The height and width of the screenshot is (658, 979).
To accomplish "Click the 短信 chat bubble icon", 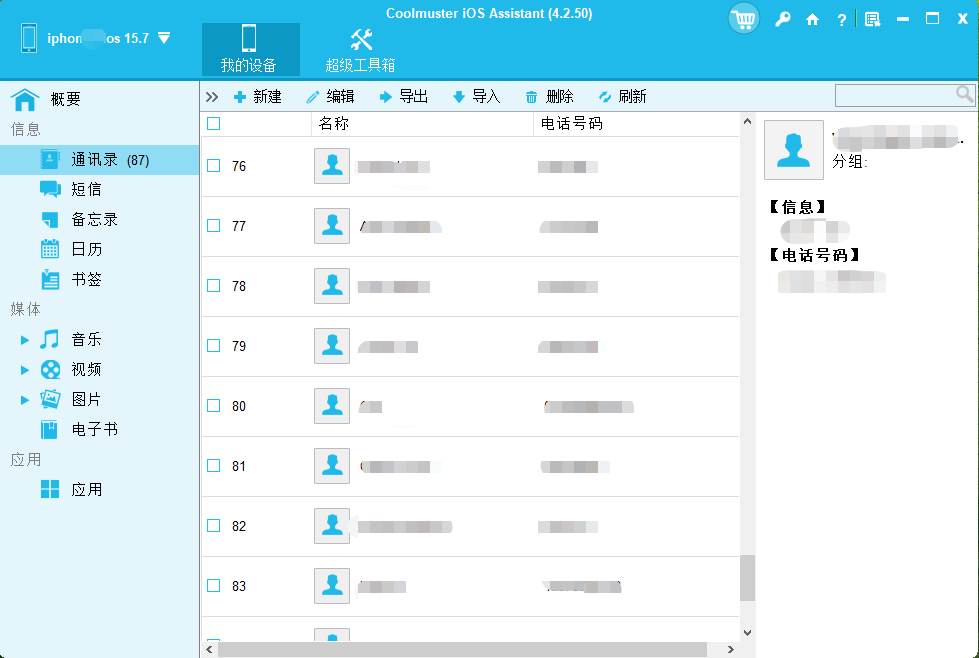I will click(50, 189).
